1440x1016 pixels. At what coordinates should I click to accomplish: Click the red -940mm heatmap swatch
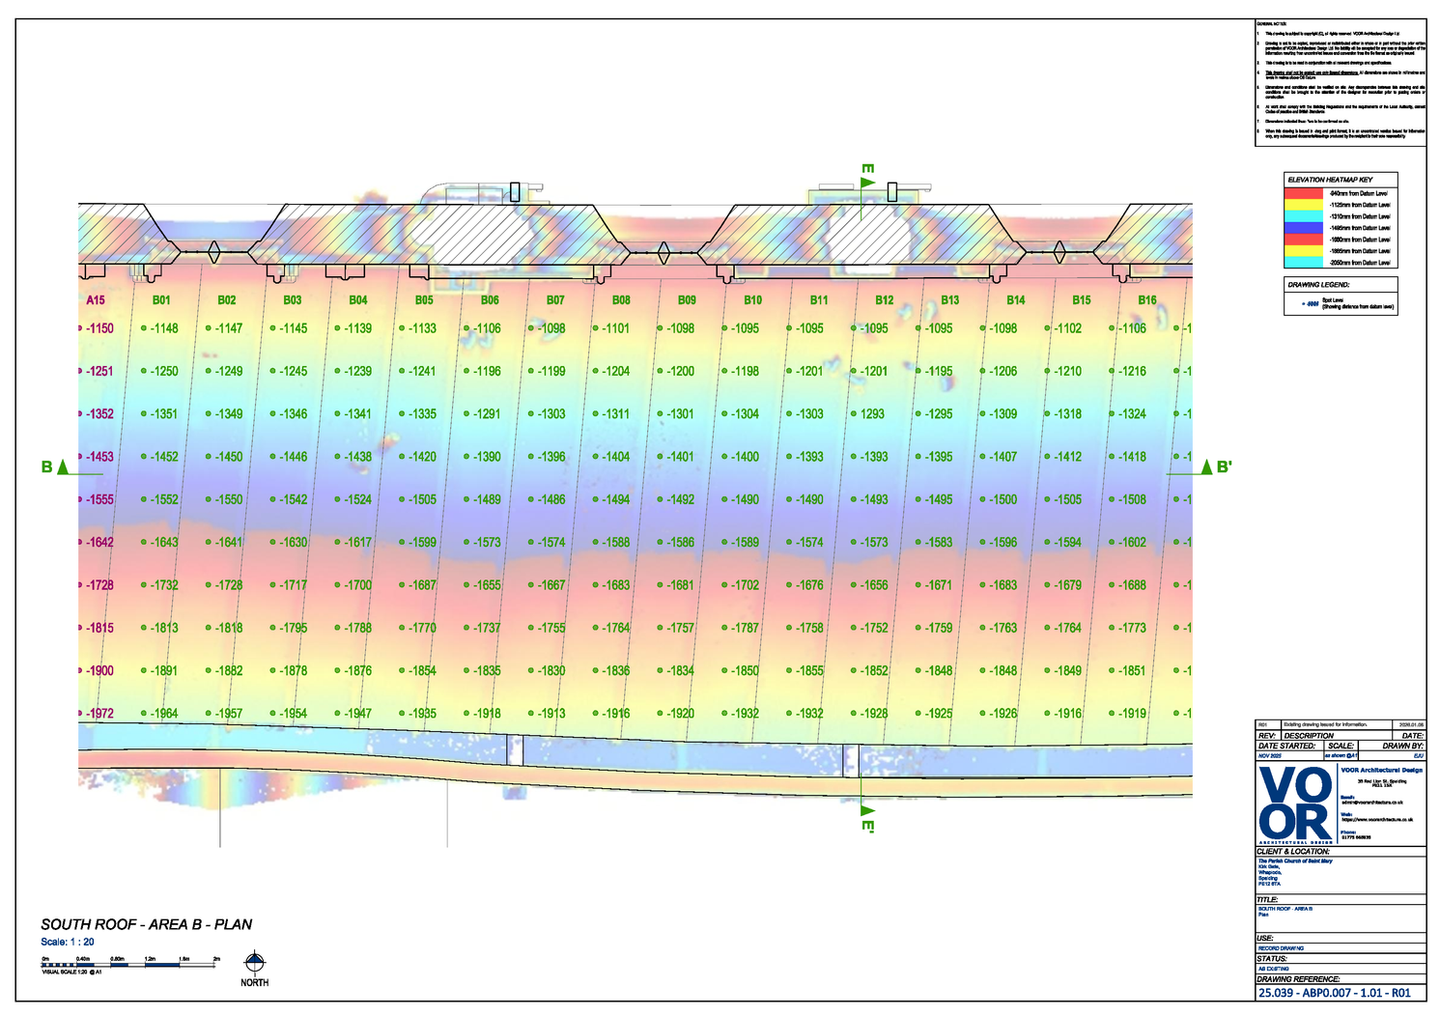(x=1305, y=193)
